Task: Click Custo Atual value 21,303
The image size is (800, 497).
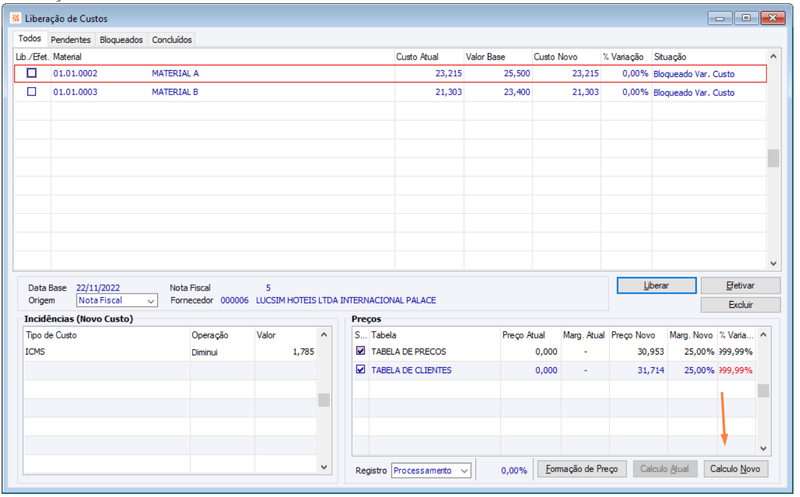Action: [x=448, y=92]
